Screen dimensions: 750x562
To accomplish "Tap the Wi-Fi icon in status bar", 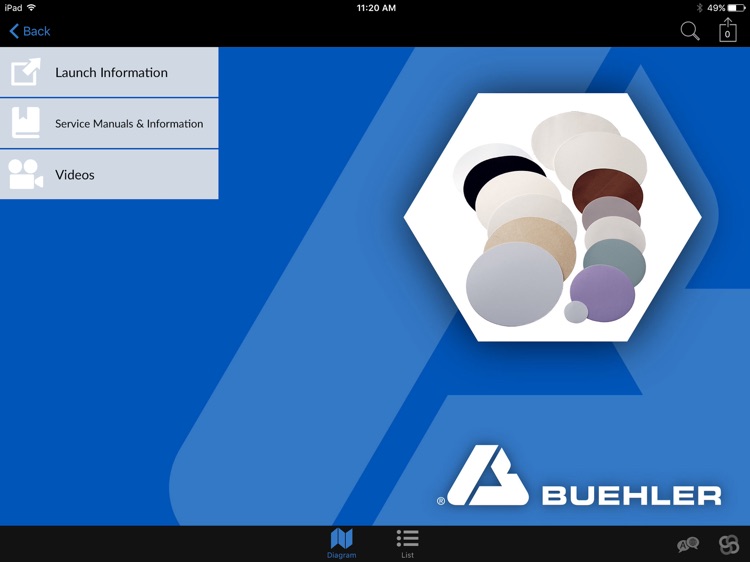I will point(32,8).
